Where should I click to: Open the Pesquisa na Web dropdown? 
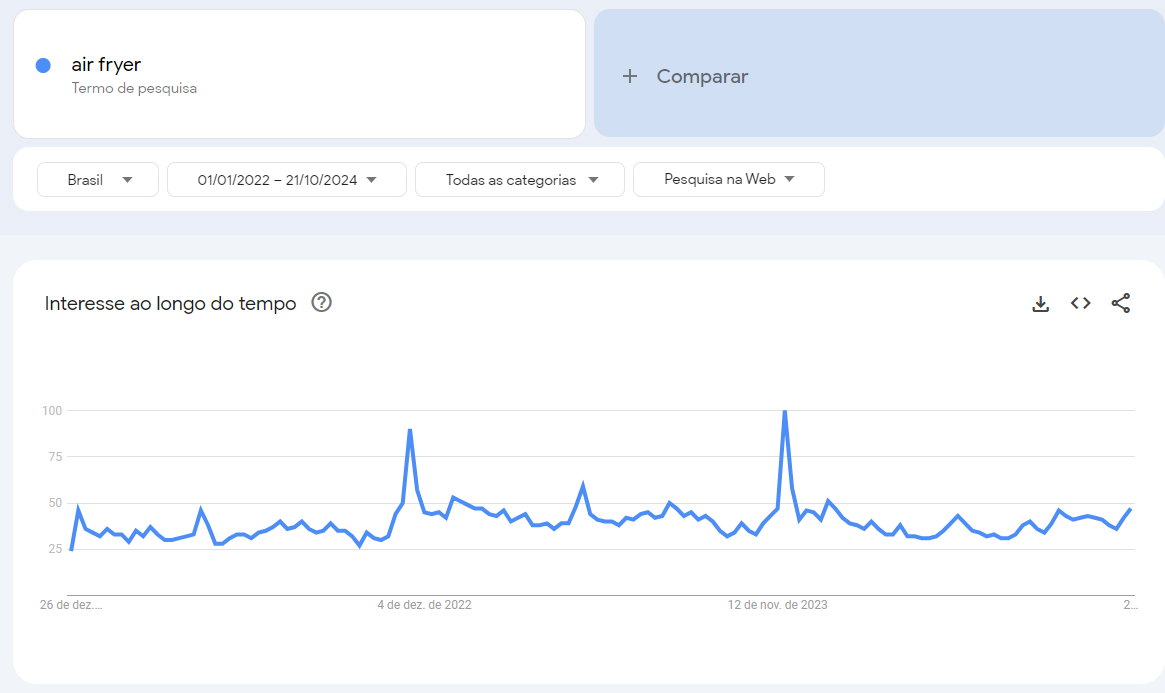(729, 180)
